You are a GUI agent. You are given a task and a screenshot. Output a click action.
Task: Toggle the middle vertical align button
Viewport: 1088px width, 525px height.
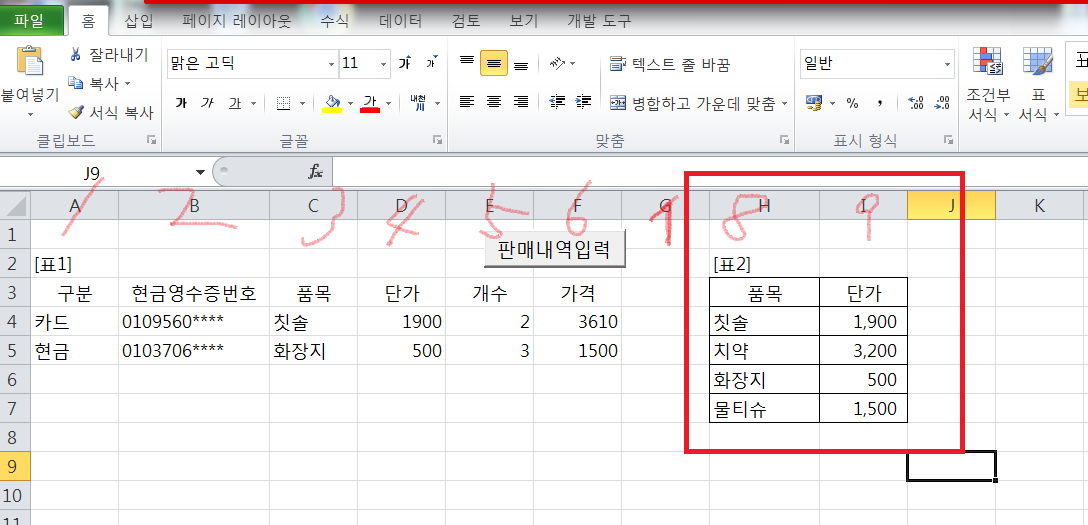tap(493, 63)
